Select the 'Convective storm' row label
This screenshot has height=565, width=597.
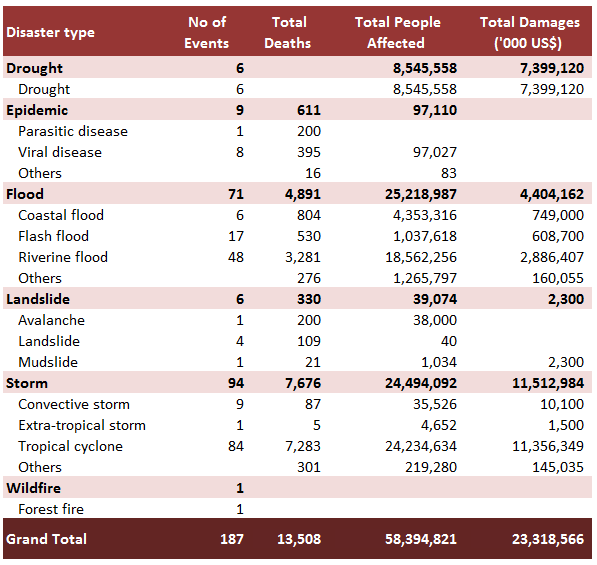(74, 404)
